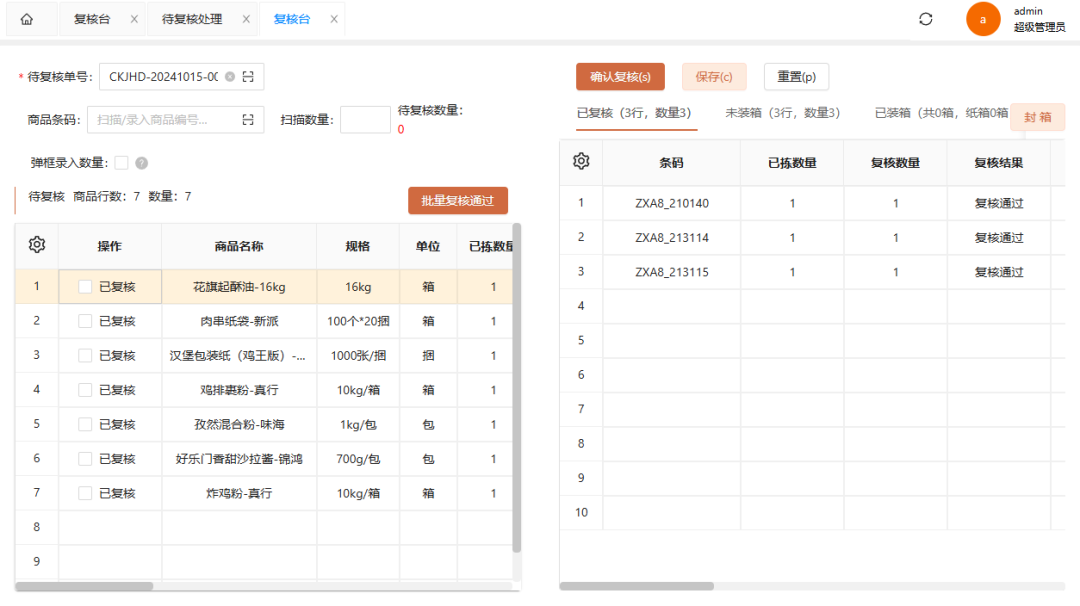Switch to the 待复核处理 tab
Screen dimensions: 1080x606
[194, 19]
